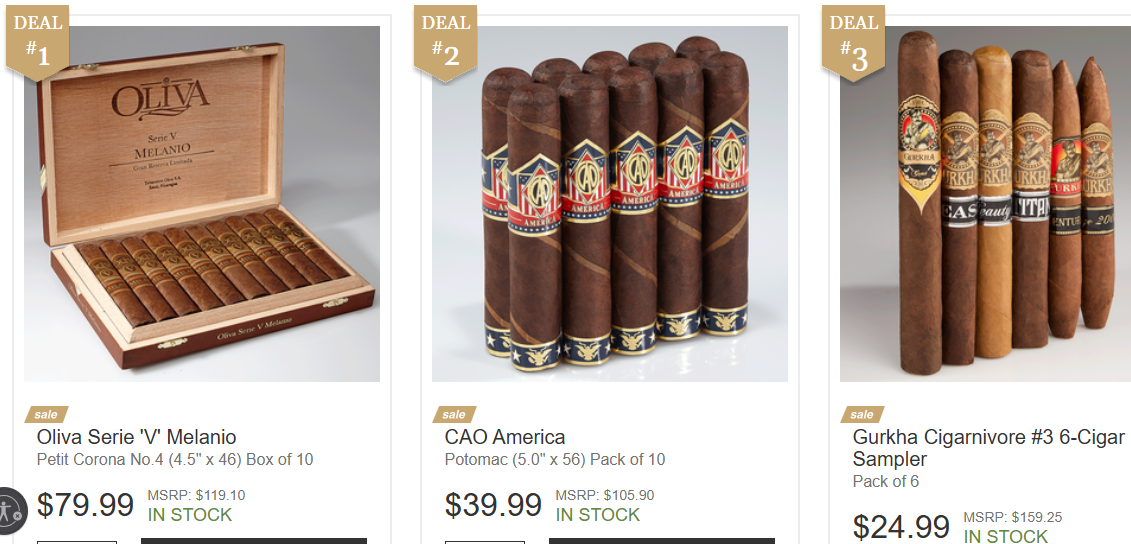Click Petit Corona No.4 Box of 10 text
This screenshot has height=544, width=1131.
point(175,460)
